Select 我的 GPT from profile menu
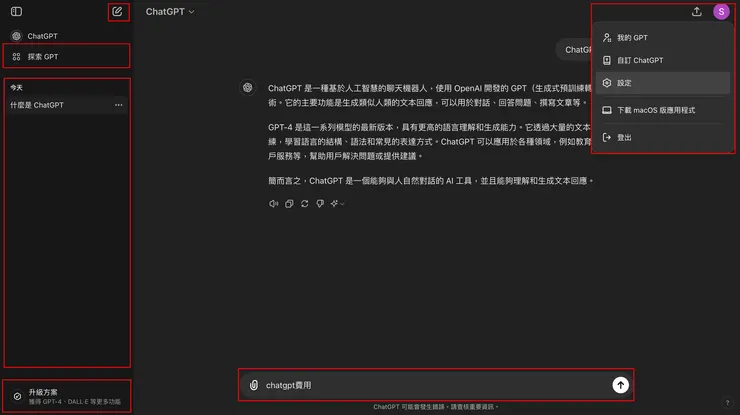Screen dimensions: 740x415 [663, 38]
